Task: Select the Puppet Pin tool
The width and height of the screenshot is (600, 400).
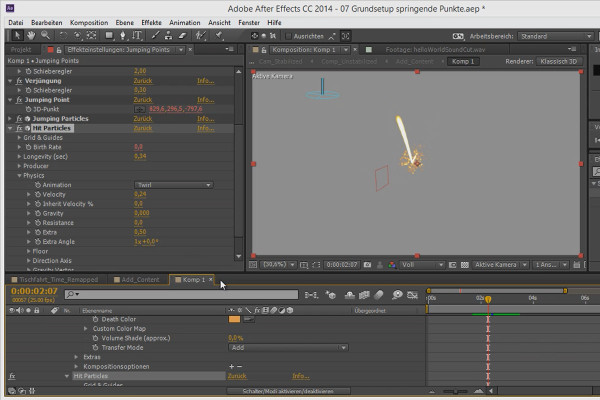Action: 218,36
